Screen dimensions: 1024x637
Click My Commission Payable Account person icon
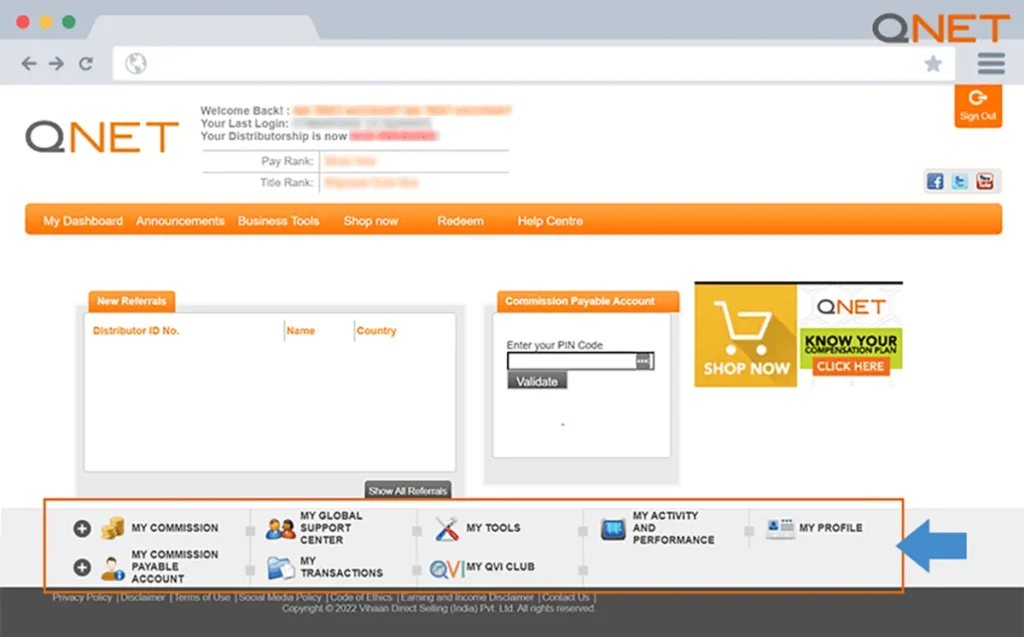click(x=112, y=568)
